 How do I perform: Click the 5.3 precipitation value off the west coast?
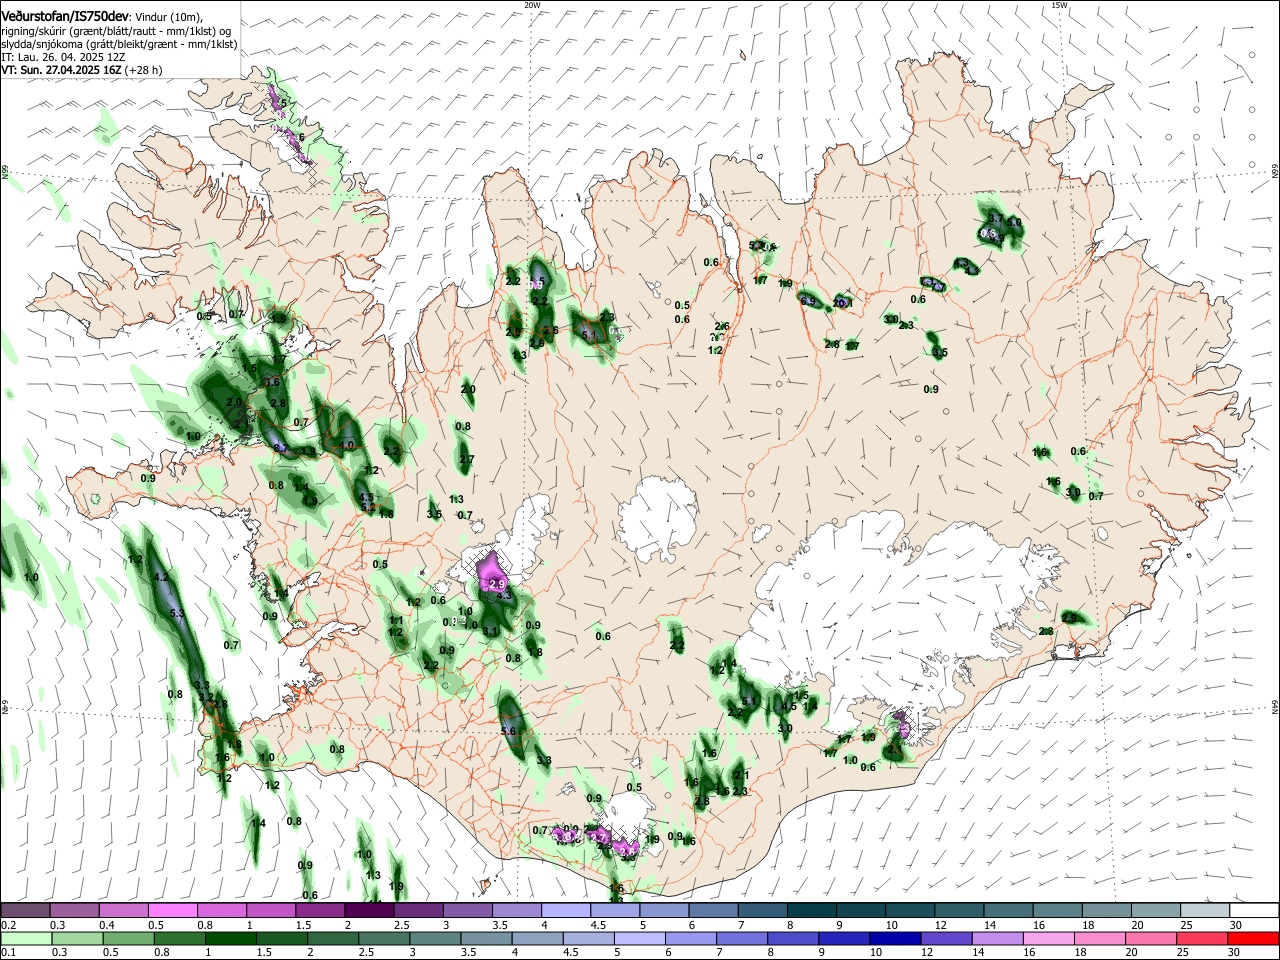pos(178,613)
